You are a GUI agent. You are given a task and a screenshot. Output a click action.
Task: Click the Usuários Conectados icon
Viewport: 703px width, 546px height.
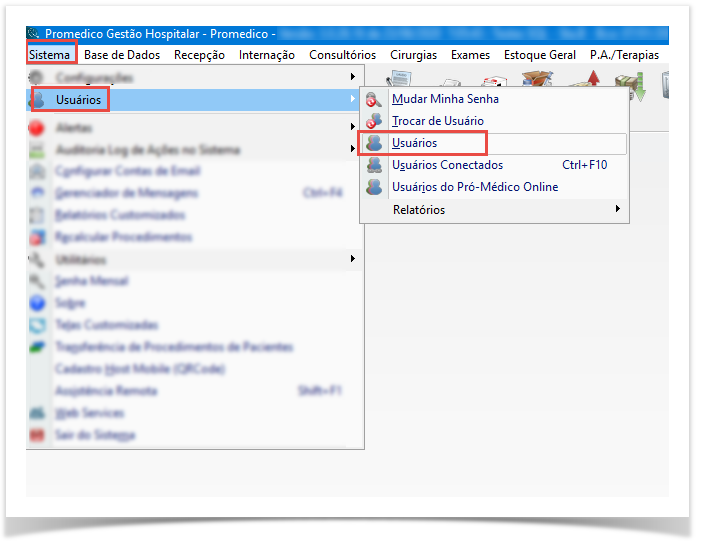(374, 165)
